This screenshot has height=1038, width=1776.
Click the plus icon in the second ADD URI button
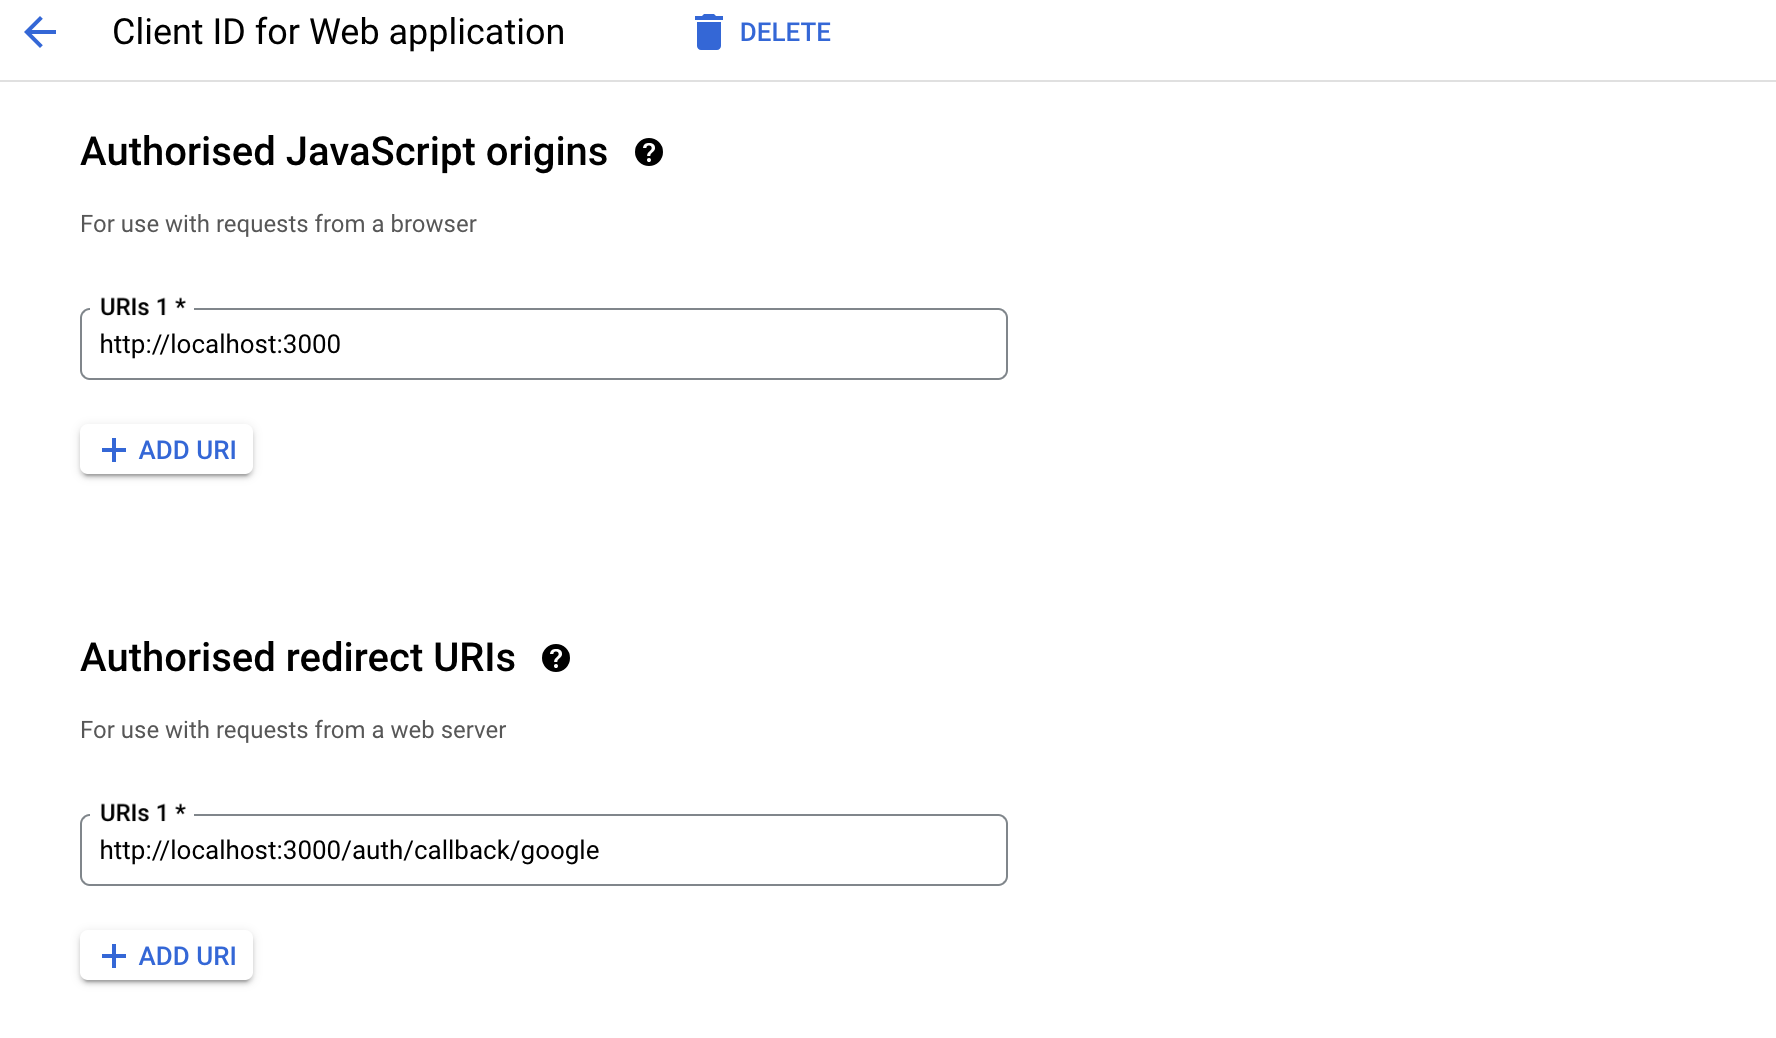click(x=113, y=955)
